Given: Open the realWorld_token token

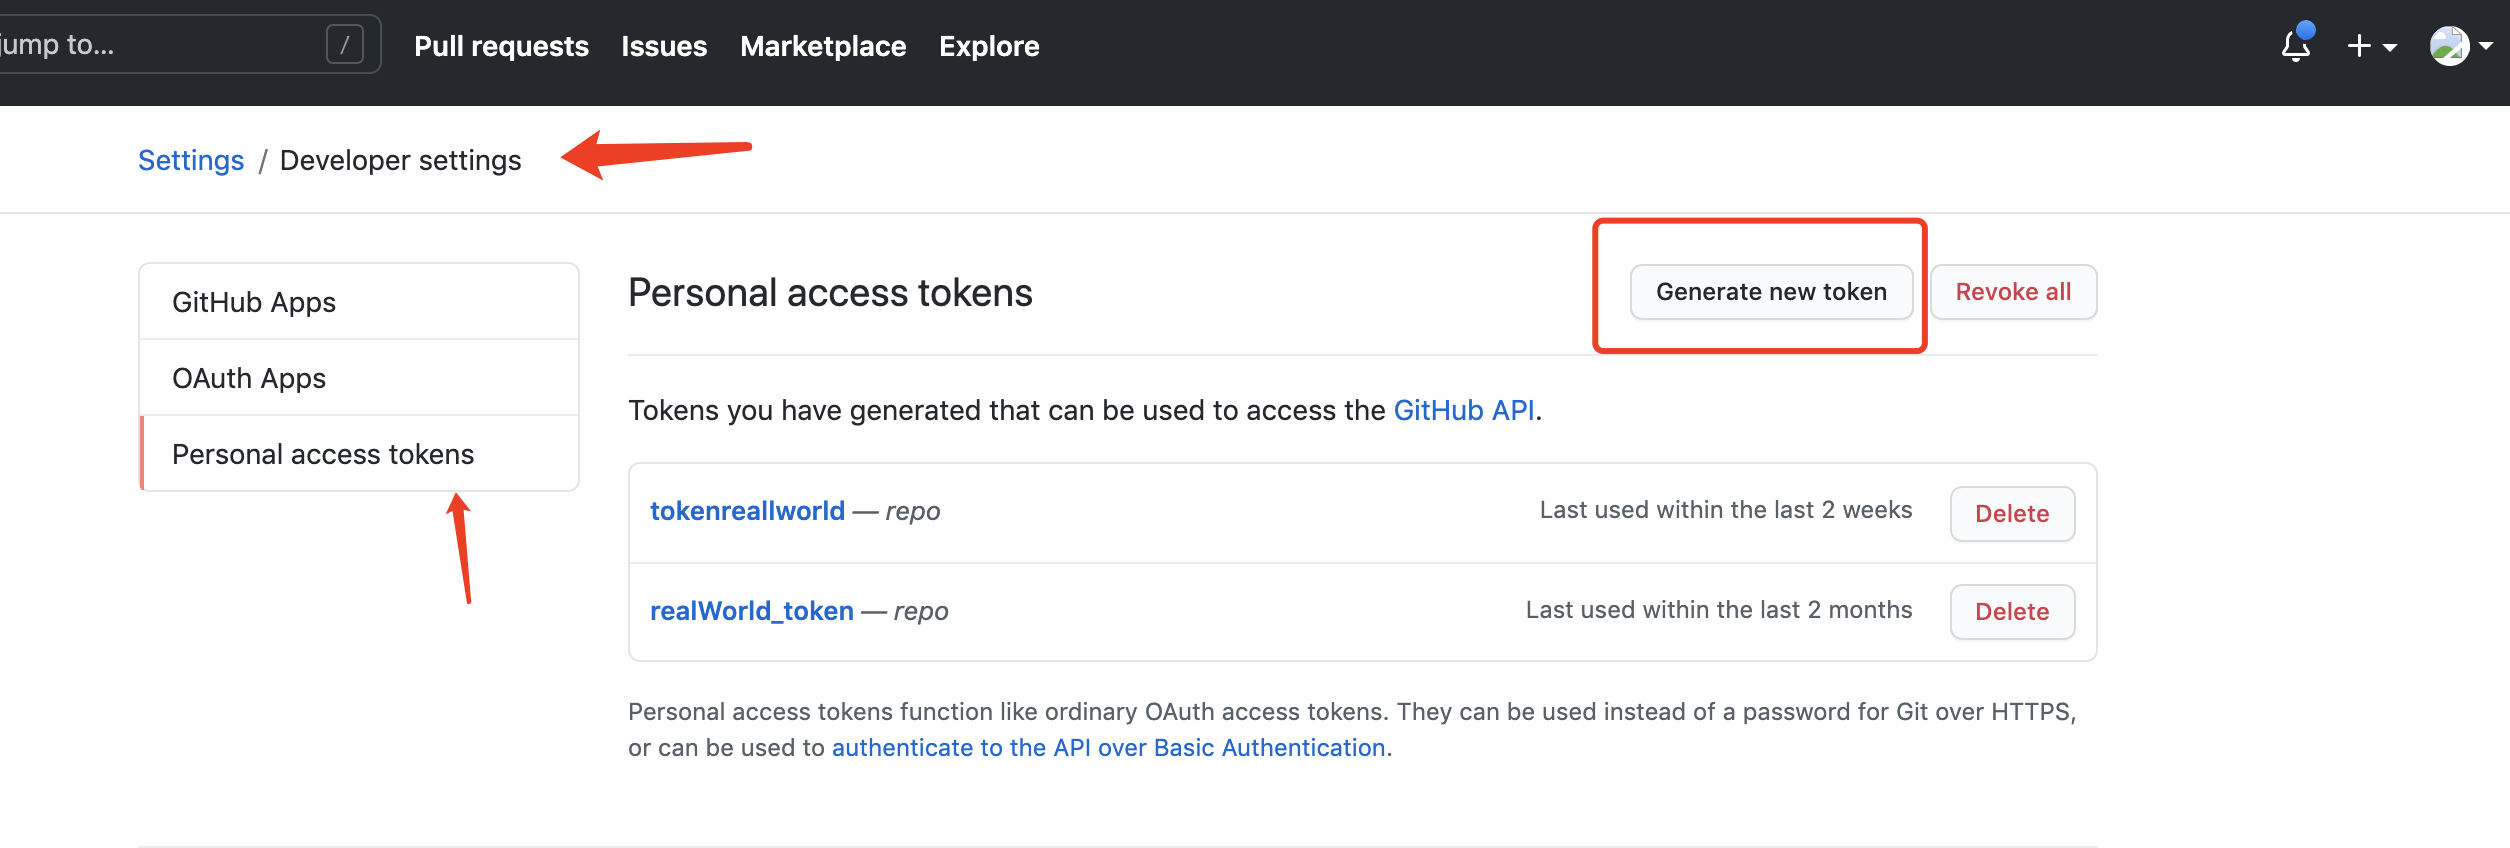Looking at the screenshot, I should [752, 611].
